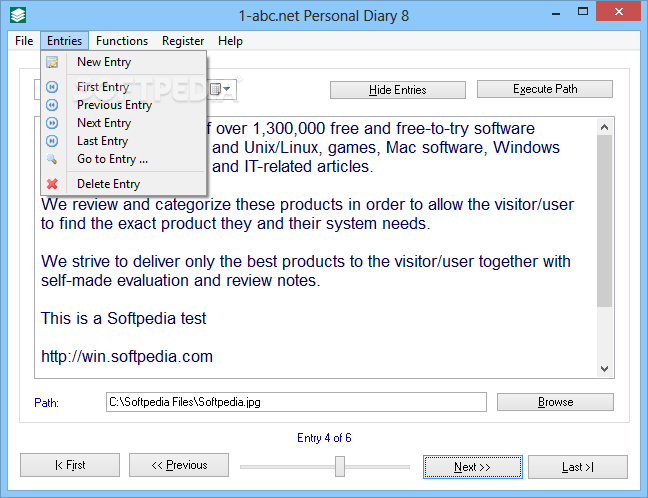
Task: Open the date picker calendar dropdown
Action: [x=220, y=89]
